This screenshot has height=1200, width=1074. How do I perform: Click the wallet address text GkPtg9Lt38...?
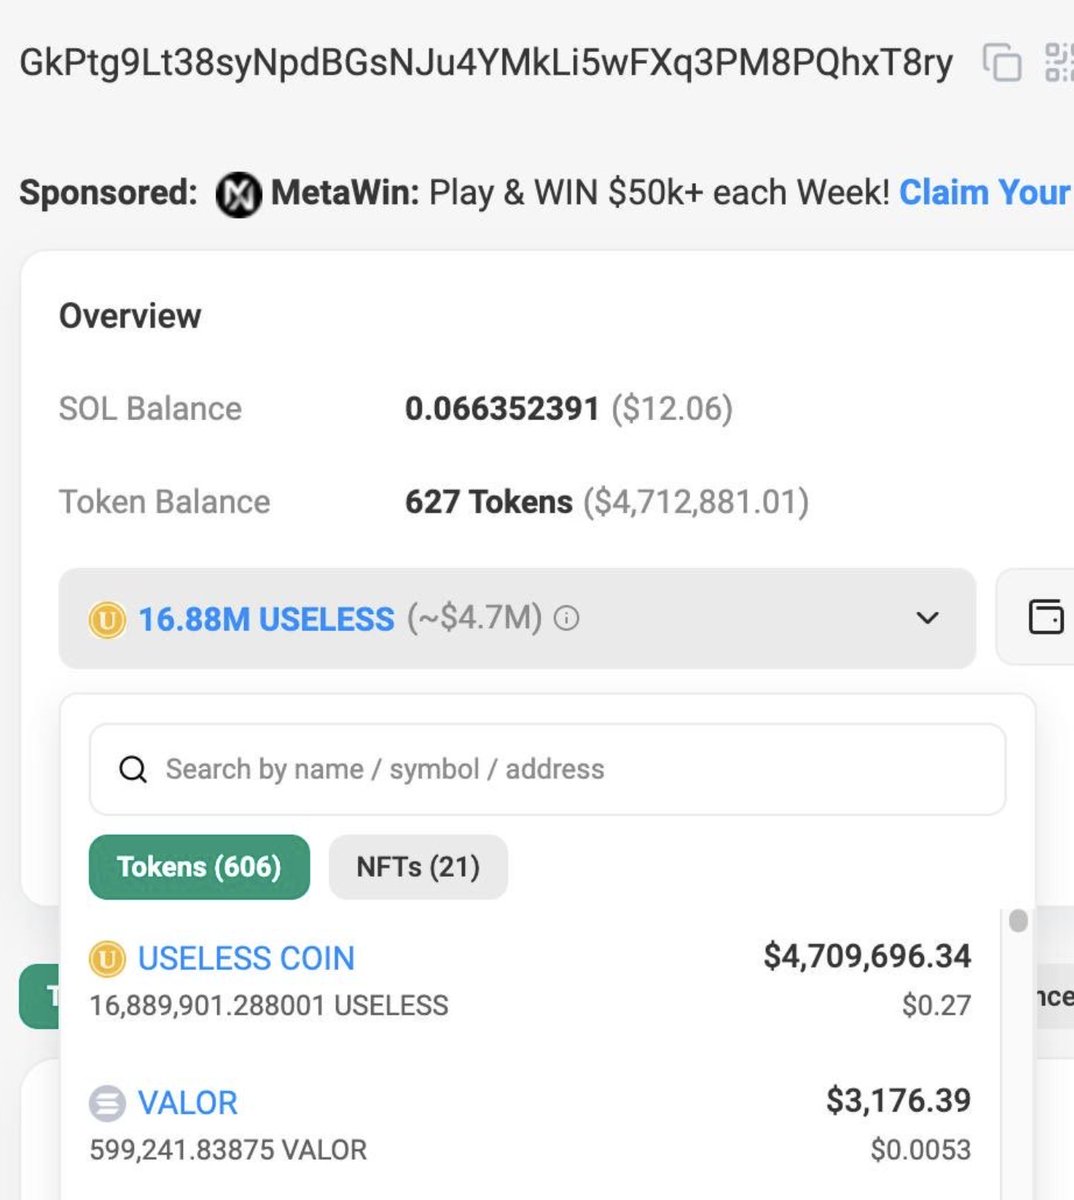pyautogui.click(x=486, y=63)
